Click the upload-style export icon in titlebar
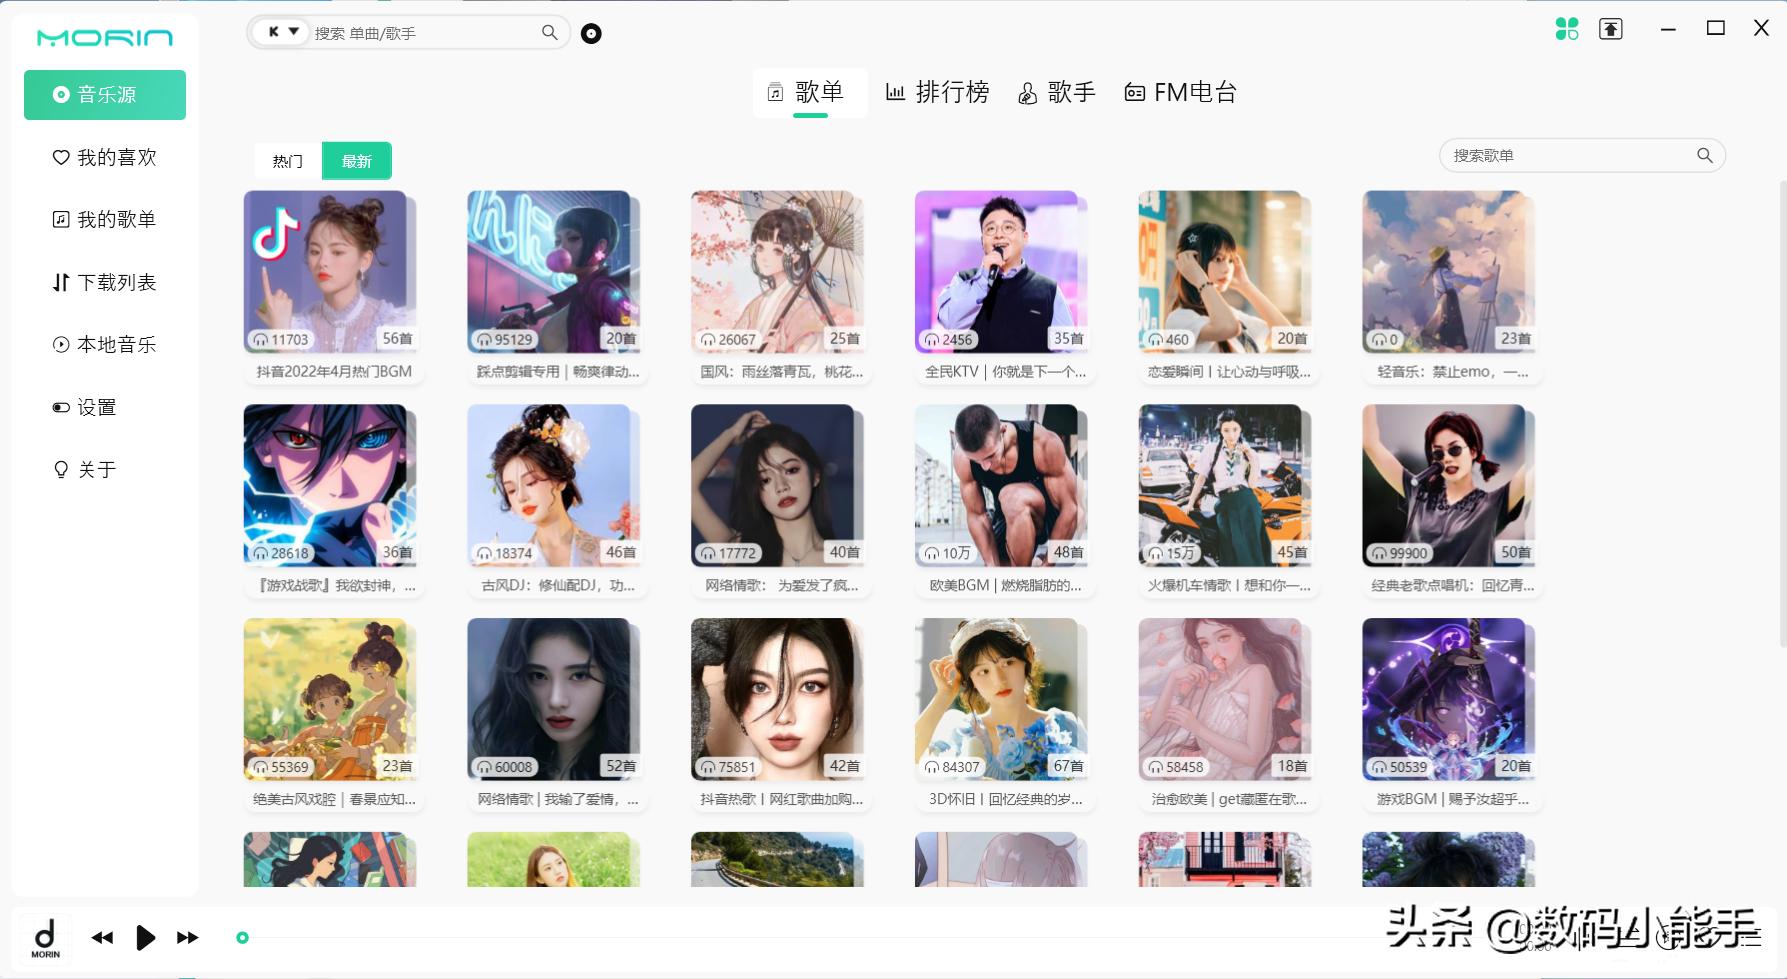This screenshot has height=979, width=1787. pyautogui.click(x=1610, y=29)
